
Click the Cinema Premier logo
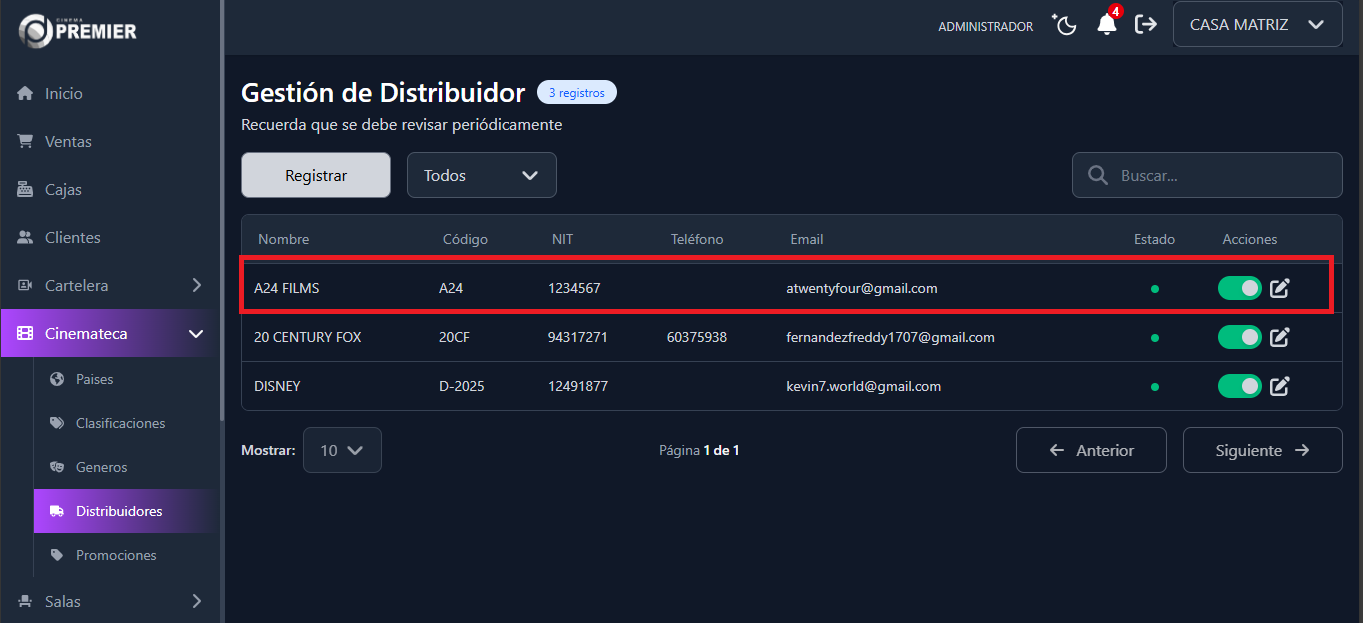[x=78, y=30]
